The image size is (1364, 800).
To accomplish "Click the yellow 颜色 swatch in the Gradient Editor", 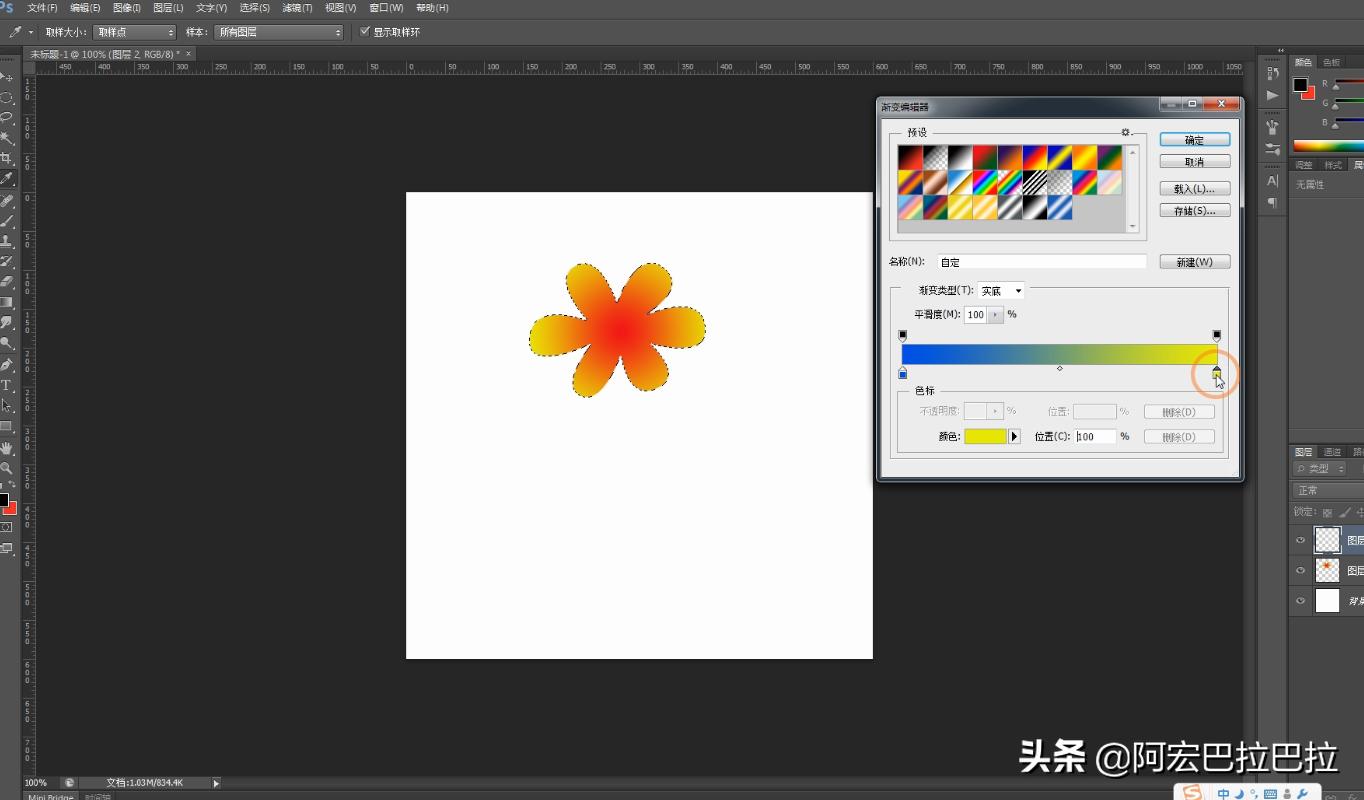I will pos(985,436).
